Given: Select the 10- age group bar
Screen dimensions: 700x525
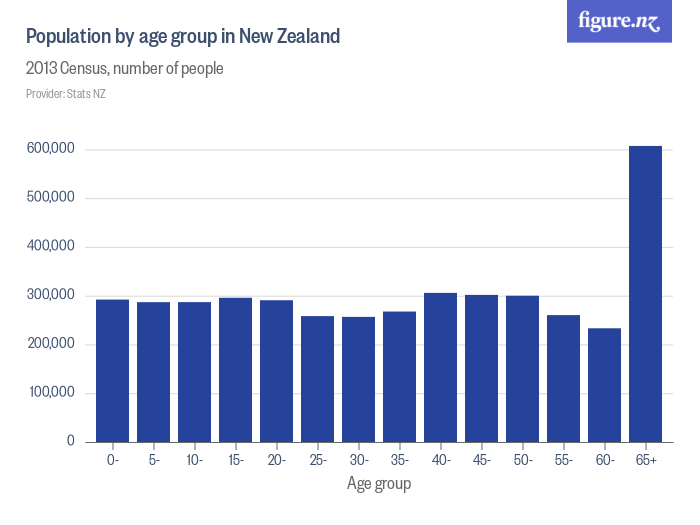Looking at the screenshot, I should [194, 371].
